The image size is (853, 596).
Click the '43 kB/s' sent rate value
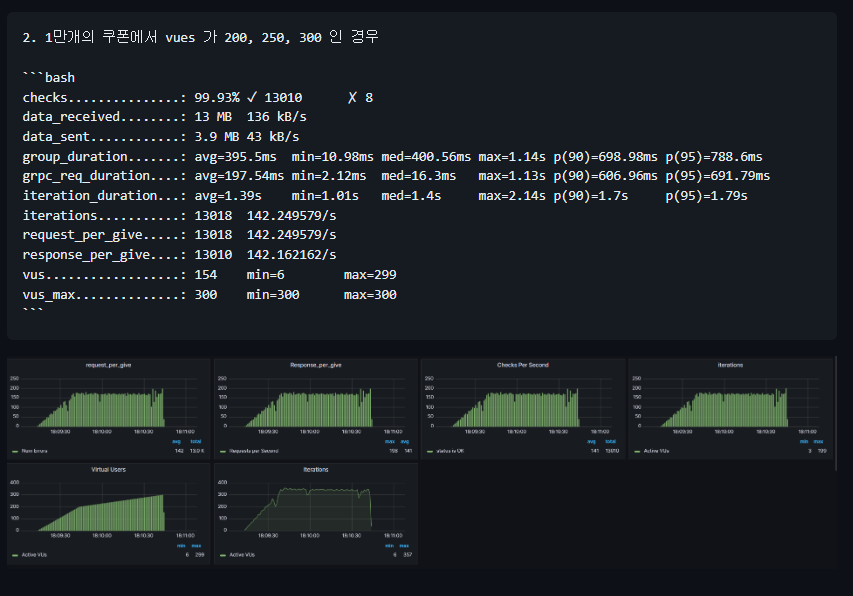click(273, 136)
